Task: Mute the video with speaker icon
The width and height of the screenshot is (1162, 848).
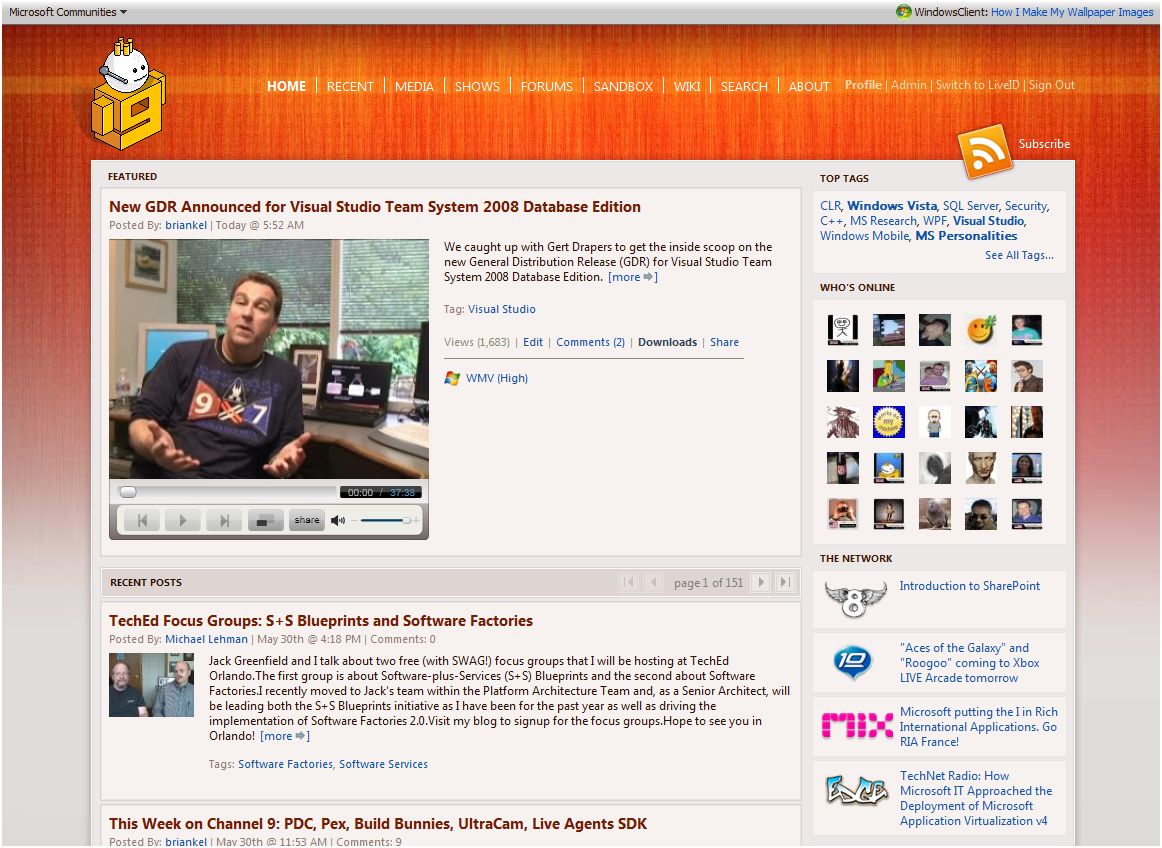Action: pos(338,520)
